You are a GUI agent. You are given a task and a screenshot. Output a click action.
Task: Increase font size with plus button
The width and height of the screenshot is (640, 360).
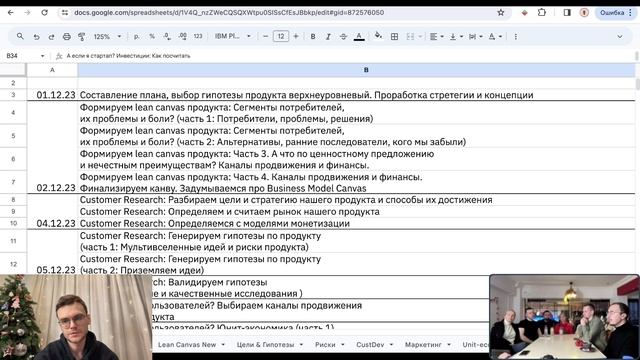click(x=296, y=36)
